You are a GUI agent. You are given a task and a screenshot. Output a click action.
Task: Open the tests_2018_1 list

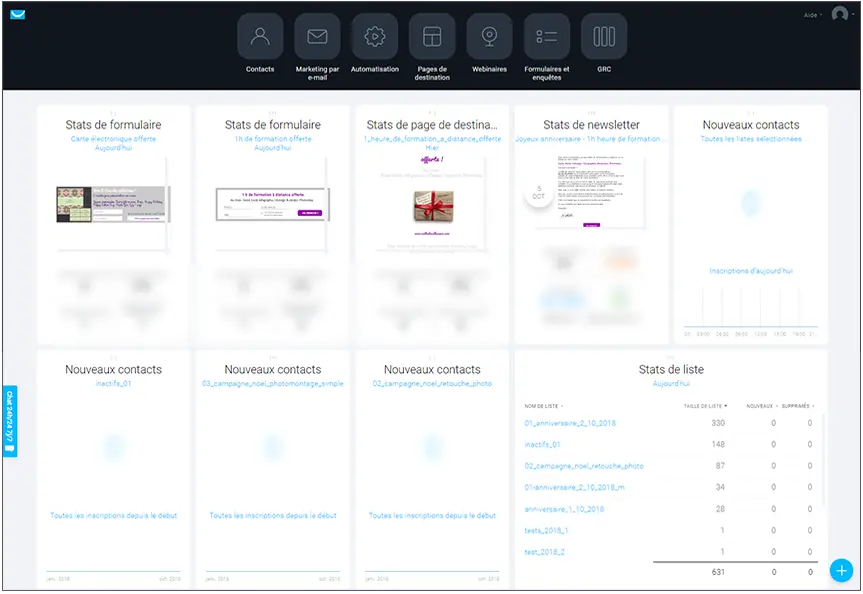pyautogui.click(x=546, y=531)
